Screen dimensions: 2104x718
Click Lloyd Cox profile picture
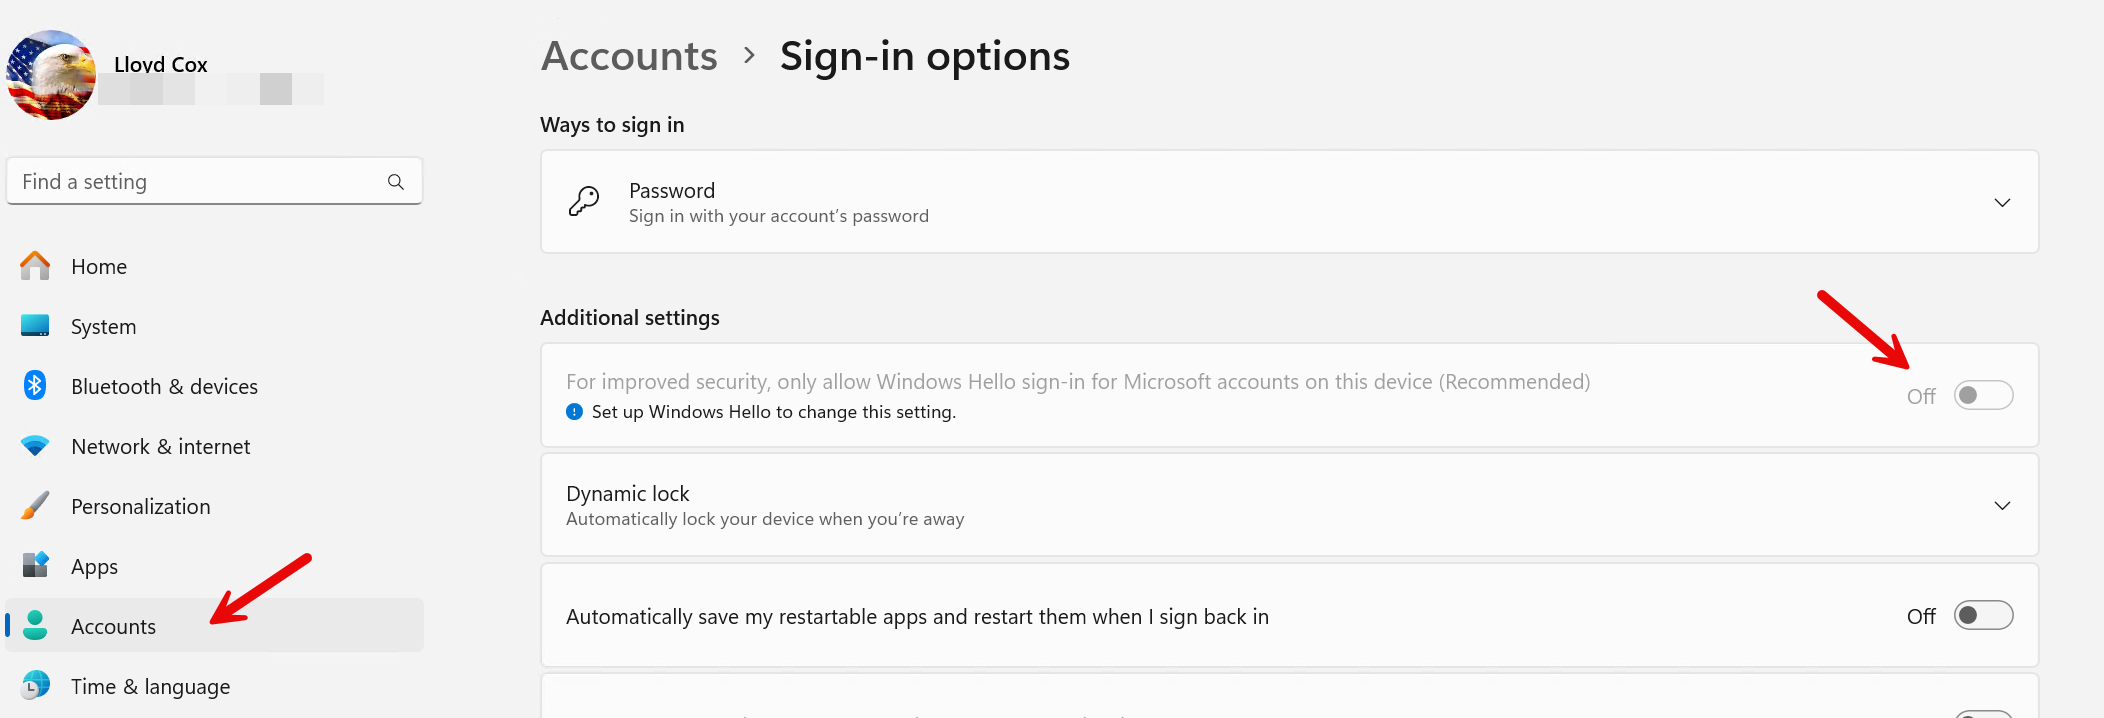coord(51,75)
